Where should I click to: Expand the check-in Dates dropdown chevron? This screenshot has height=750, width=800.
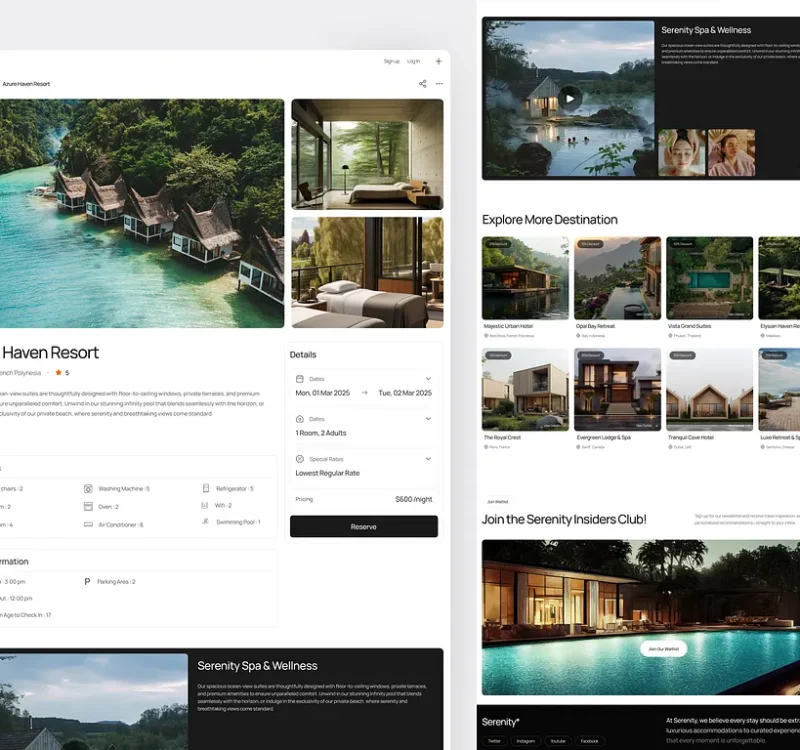click(x=428, y=379)
